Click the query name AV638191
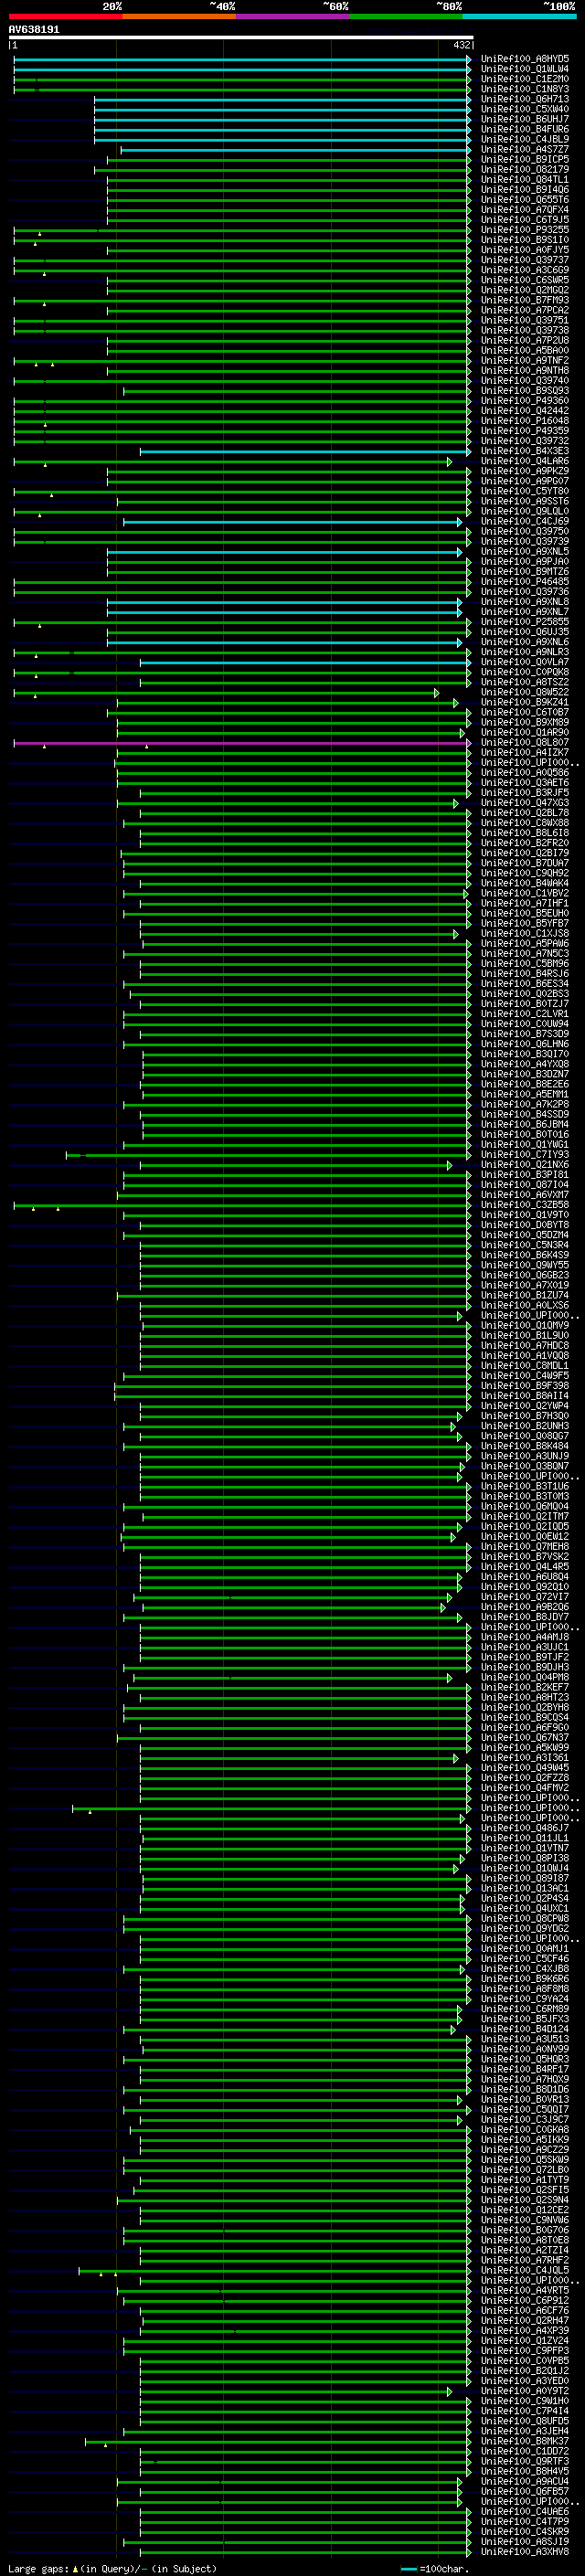This screenshot has height=2576, width=585. (34, 30)
